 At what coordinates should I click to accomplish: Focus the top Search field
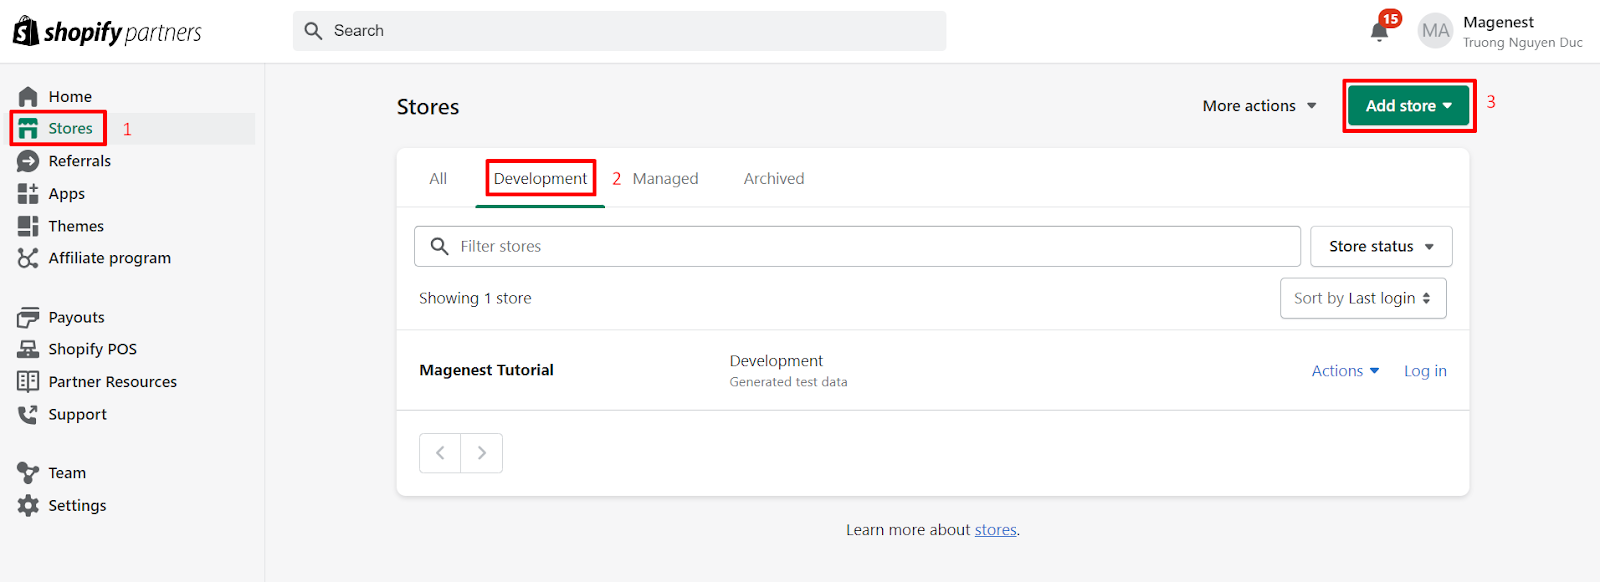pyautogui.click(x=620, y=31)
